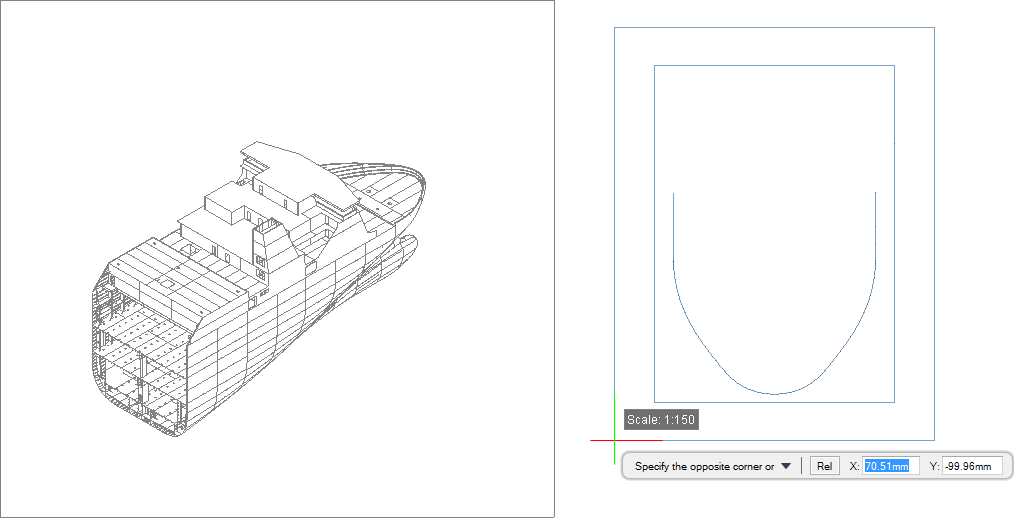Image resolution: width=1015 pixels, height=522 pixels.
Task: Click the X coordinate input field
Action: point(891,466)
